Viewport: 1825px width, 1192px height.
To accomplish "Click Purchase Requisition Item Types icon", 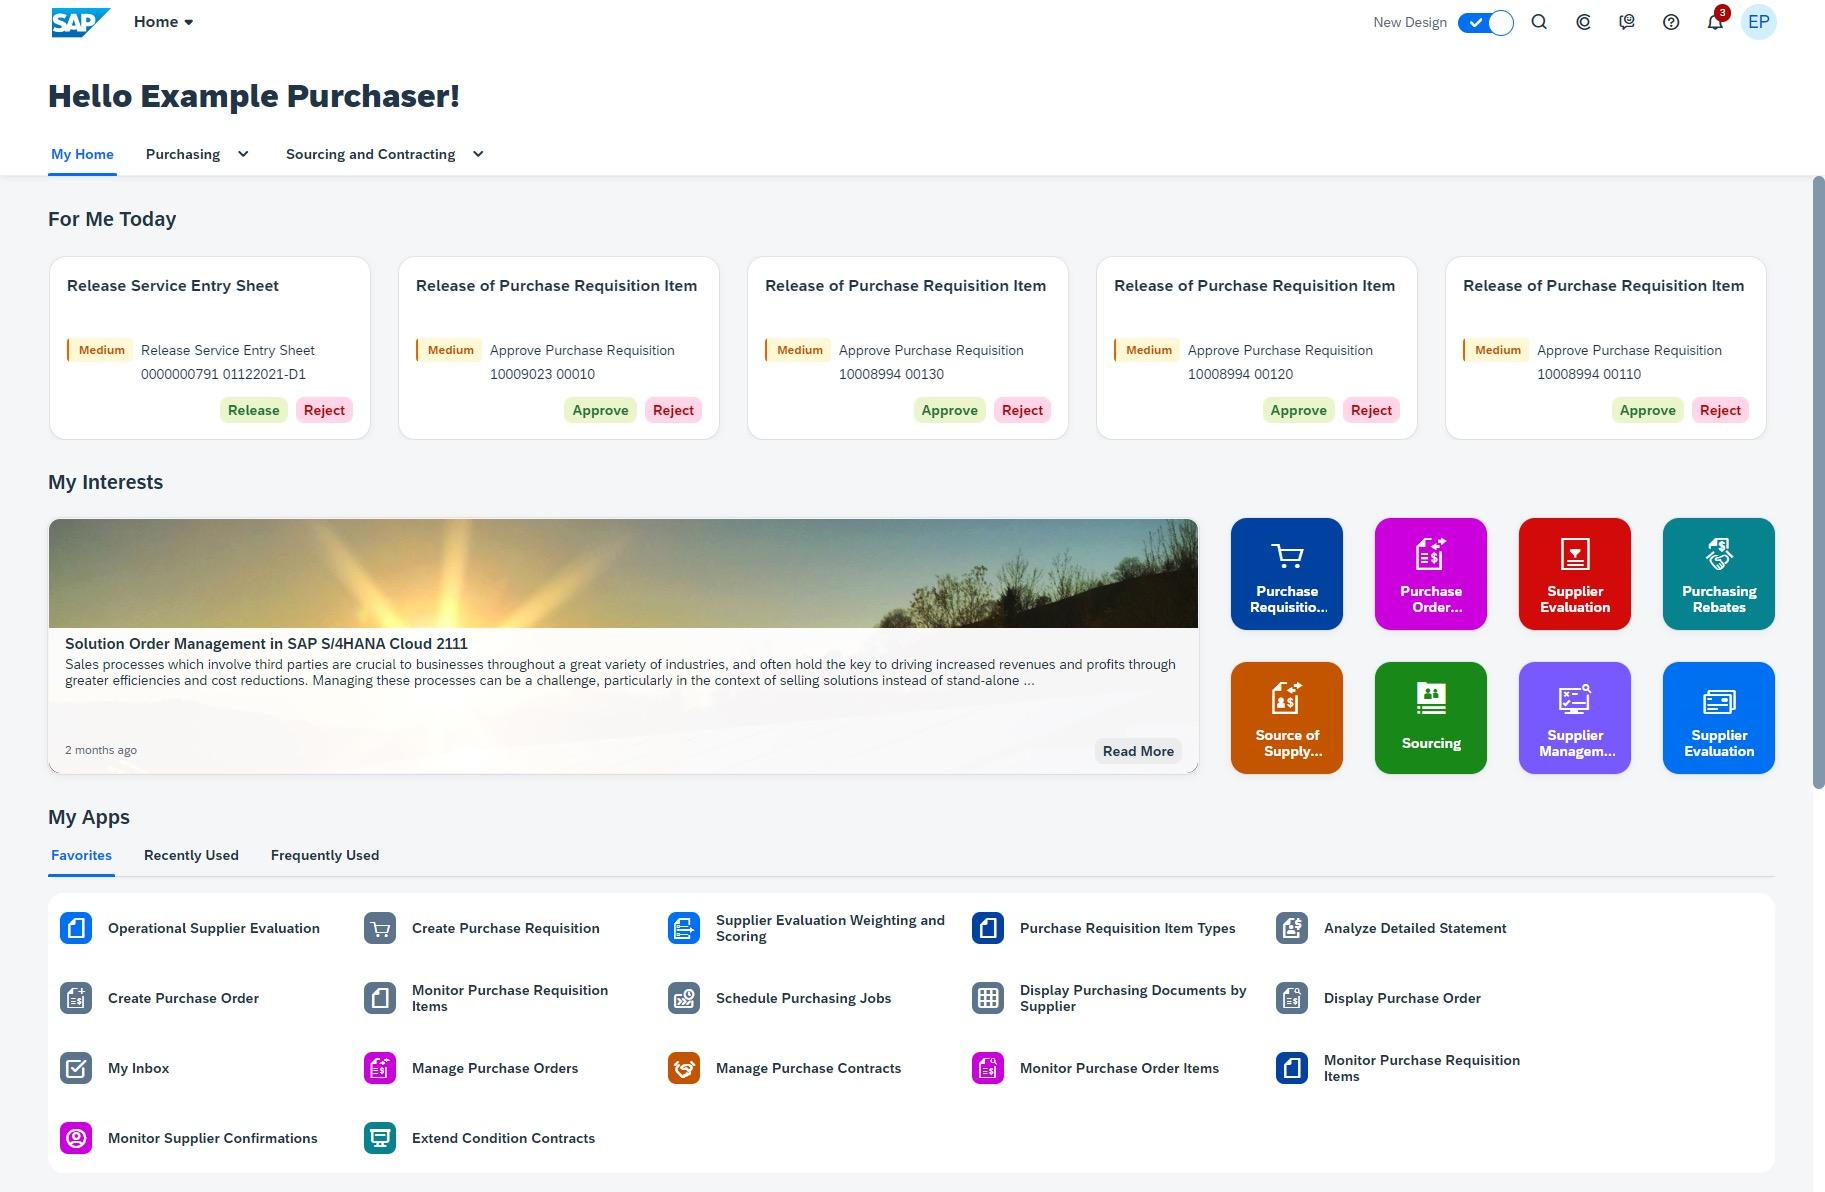I will click(x=988, y=928).
